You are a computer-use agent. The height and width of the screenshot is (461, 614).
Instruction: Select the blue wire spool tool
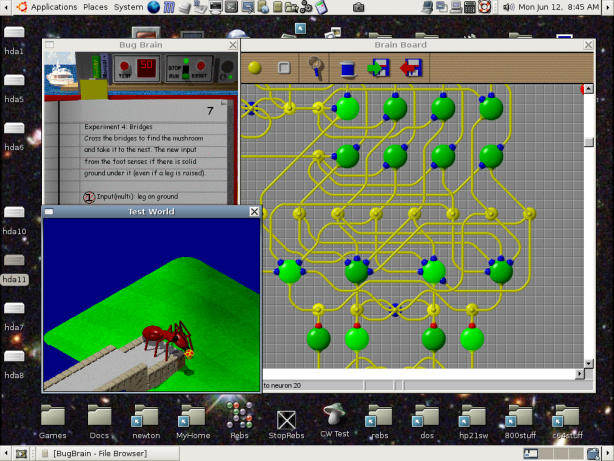tap(347, 69)
